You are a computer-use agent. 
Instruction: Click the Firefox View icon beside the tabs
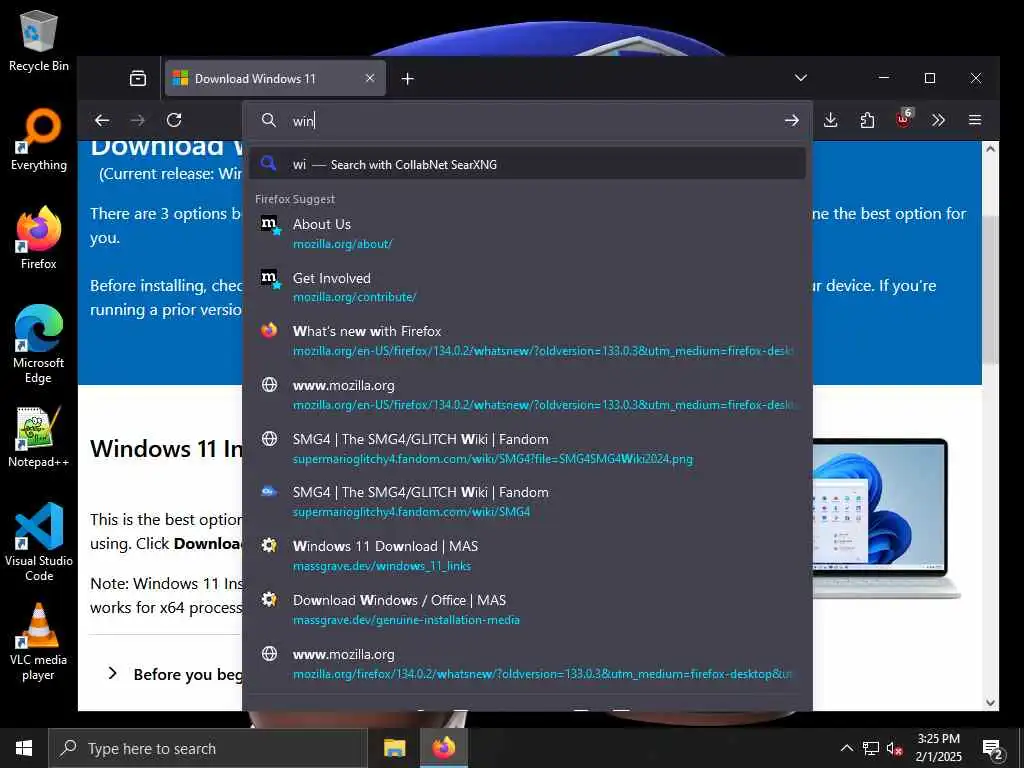[x=138, y=78]
